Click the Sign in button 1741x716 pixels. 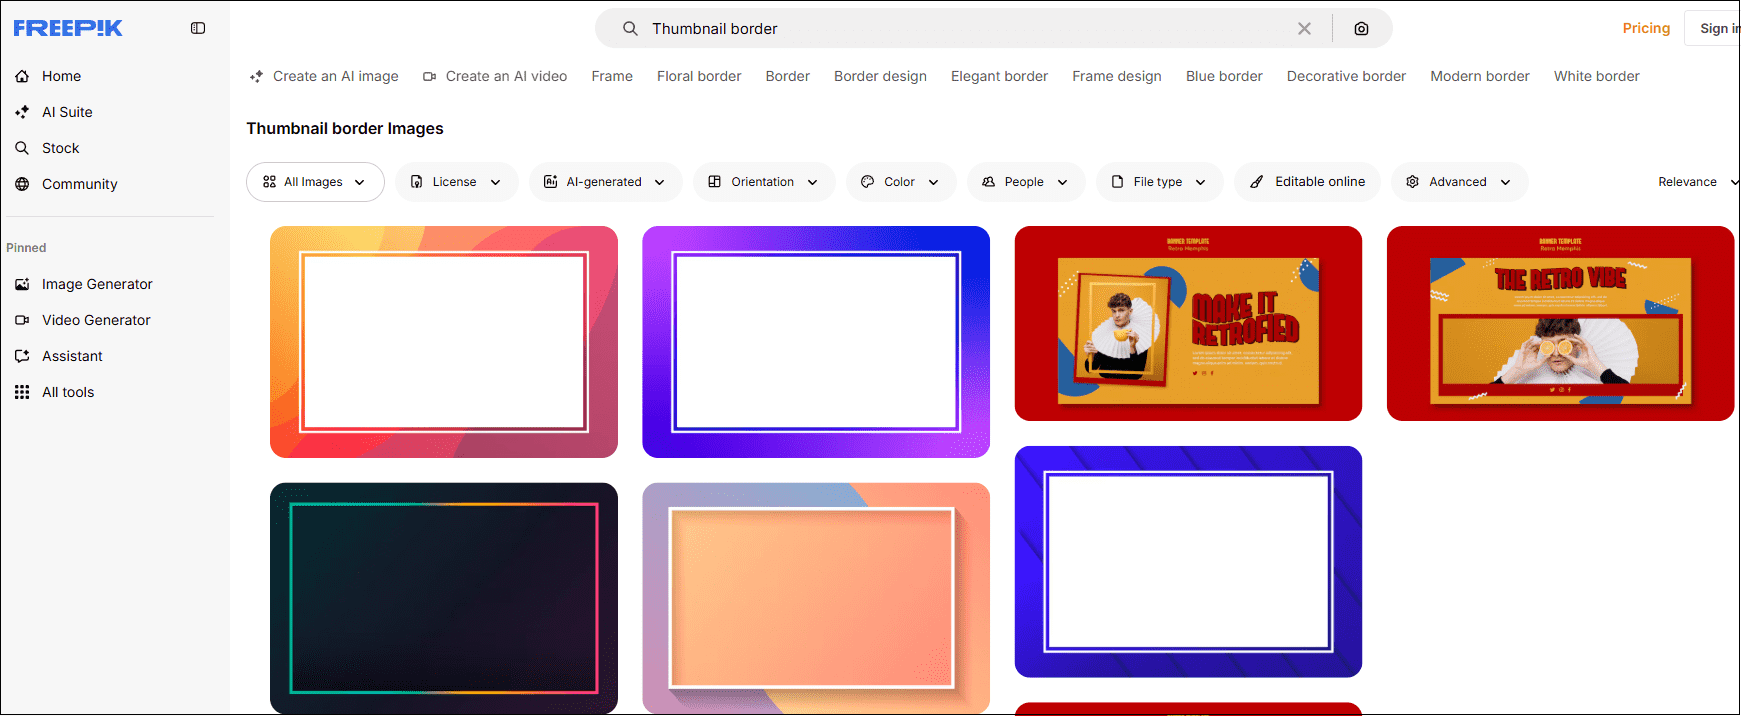tap(1714, 28)
